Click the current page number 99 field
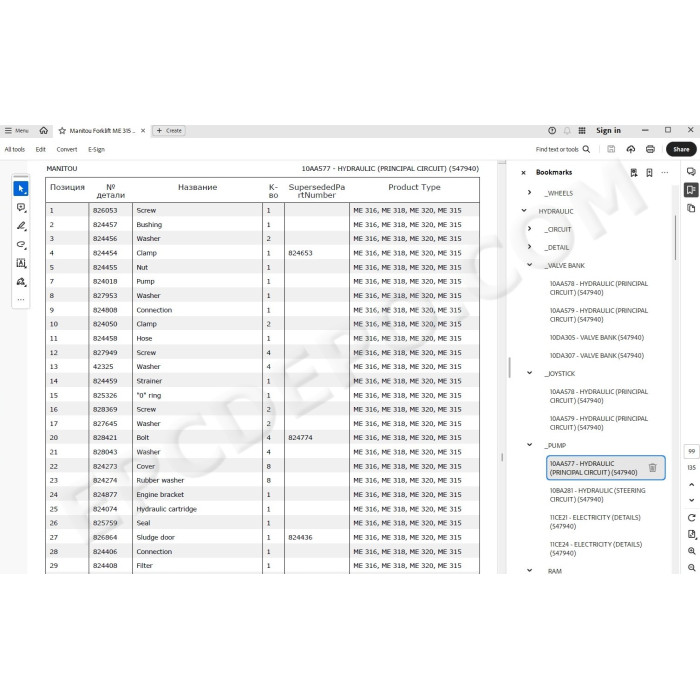 tap(692, 451)
